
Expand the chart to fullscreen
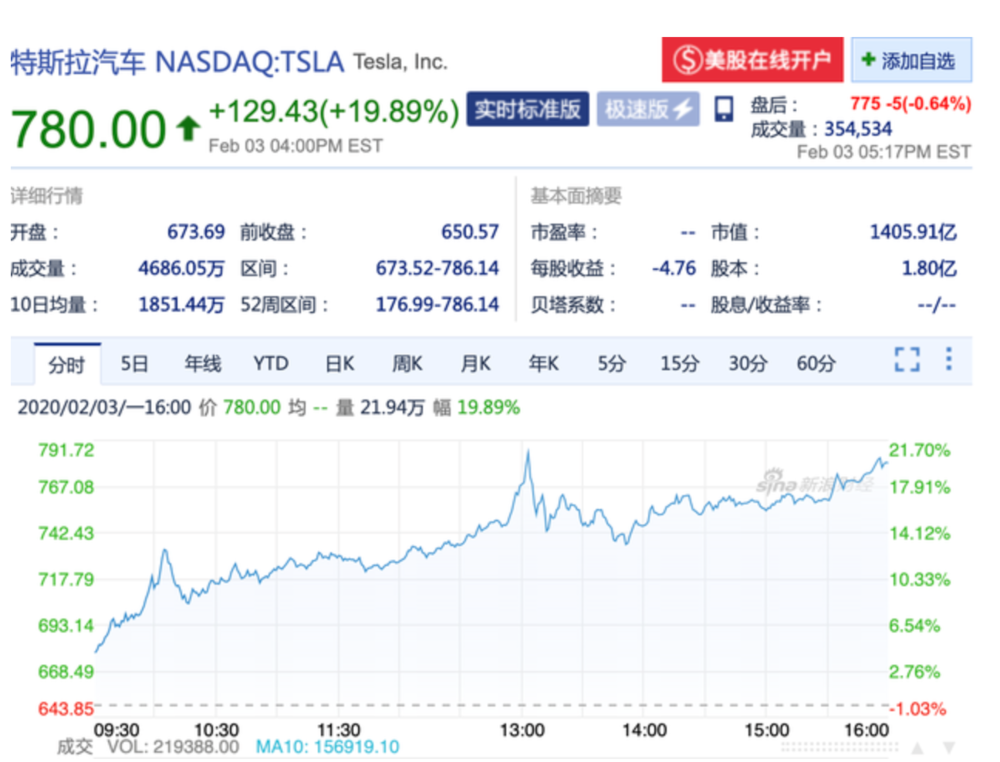[x=907, y=360]
